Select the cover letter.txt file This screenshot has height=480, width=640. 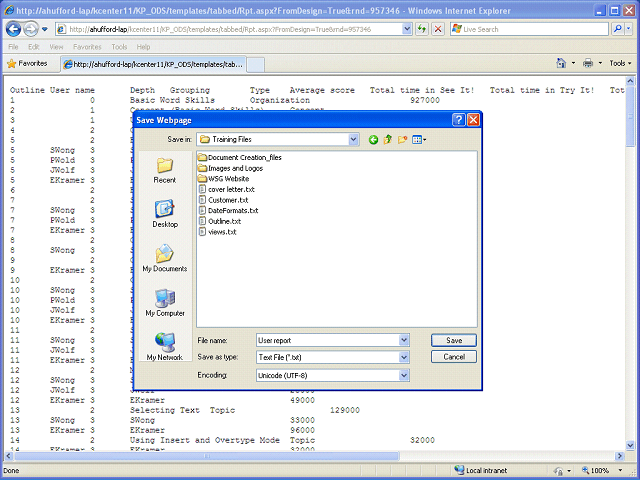click(227, 189)
